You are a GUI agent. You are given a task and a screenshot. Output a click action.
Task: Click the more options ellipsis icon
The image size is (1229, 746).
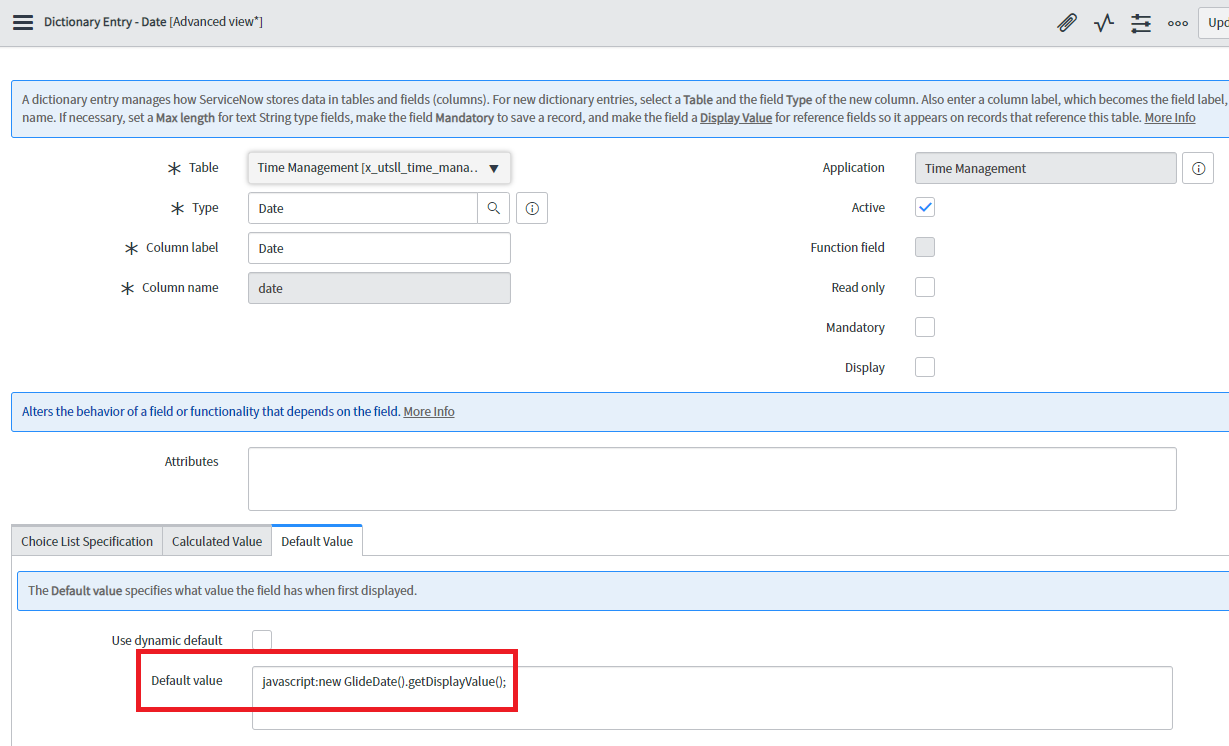(1177, 22)
